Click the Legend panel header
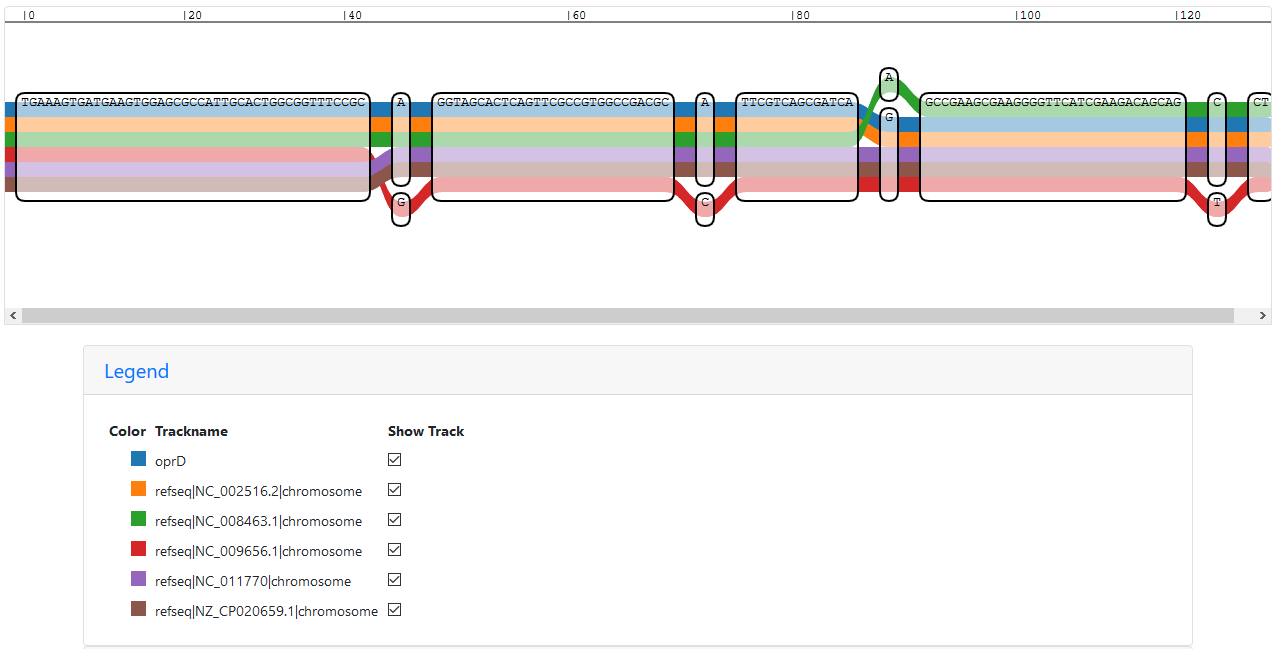This screenshot has height=649, width=1280. click(637, 371)
